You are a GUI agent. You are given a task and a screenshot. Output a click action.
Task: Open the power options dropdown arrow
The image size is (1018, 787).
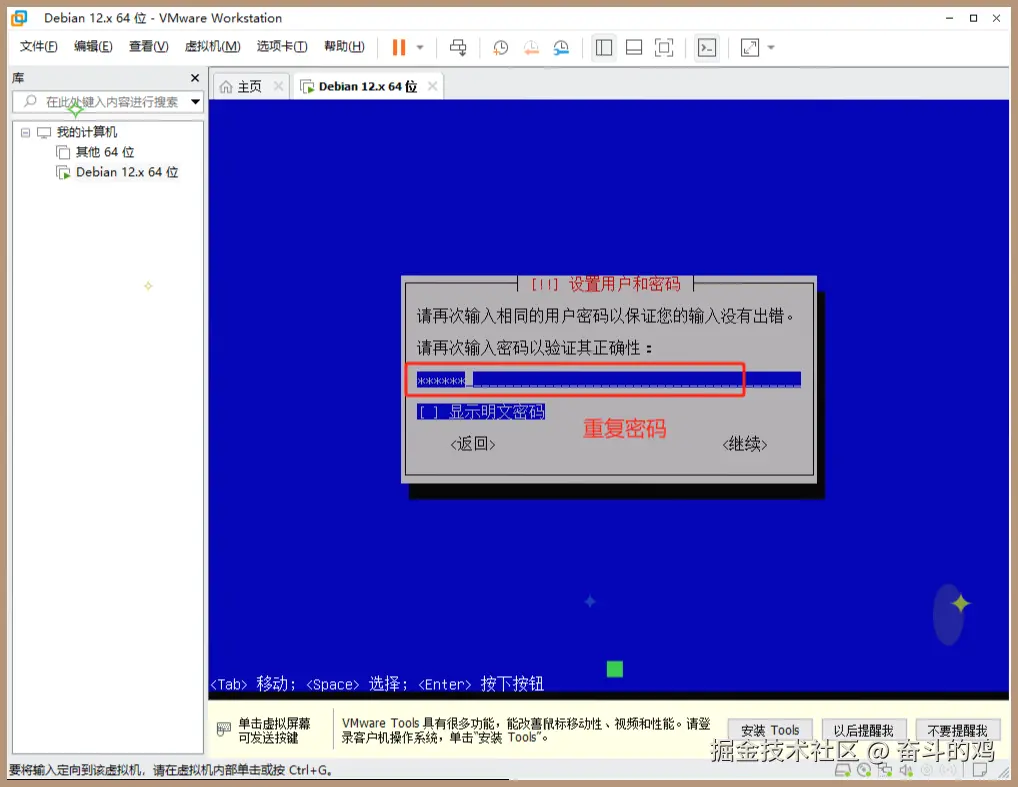coord(420,47)
